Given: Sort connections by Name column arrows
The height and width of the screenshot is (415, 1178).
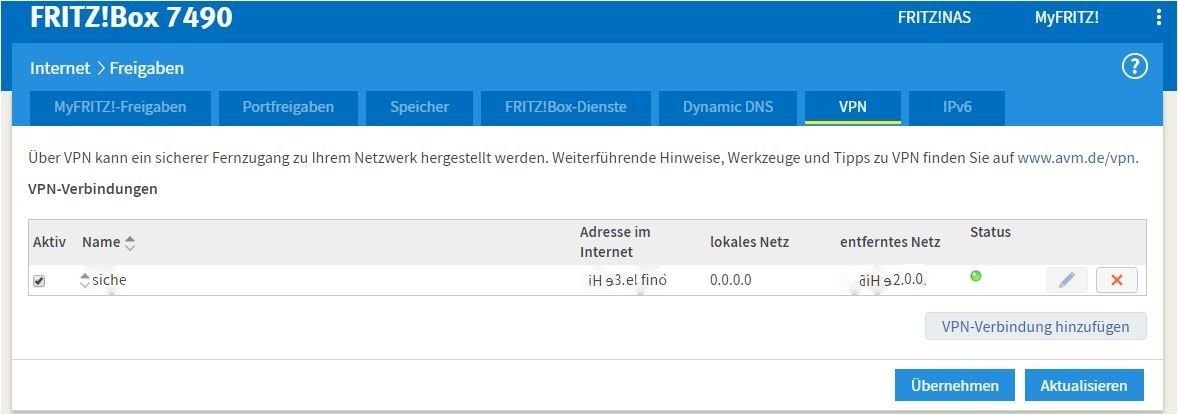Looking at the screenshot, I should click(x=130, y=243).
